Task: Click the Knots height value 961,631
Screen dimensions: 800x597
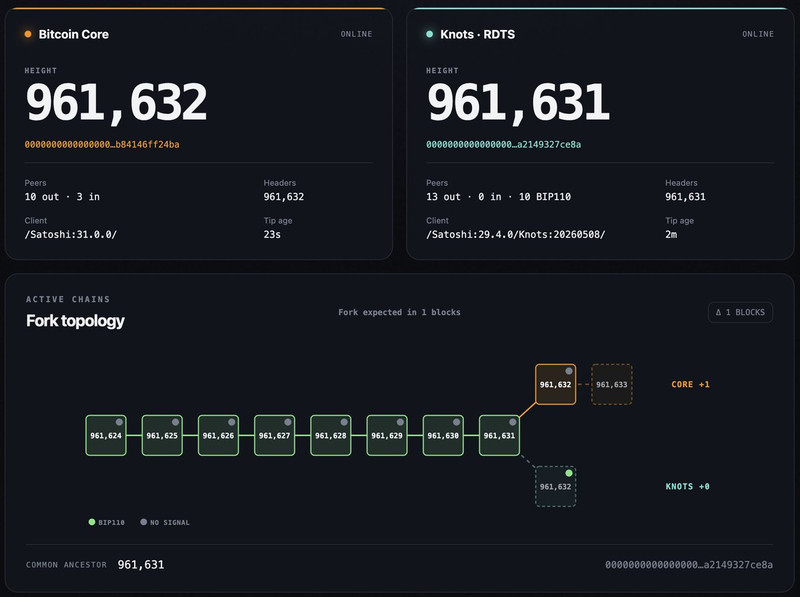Action: 518,103
